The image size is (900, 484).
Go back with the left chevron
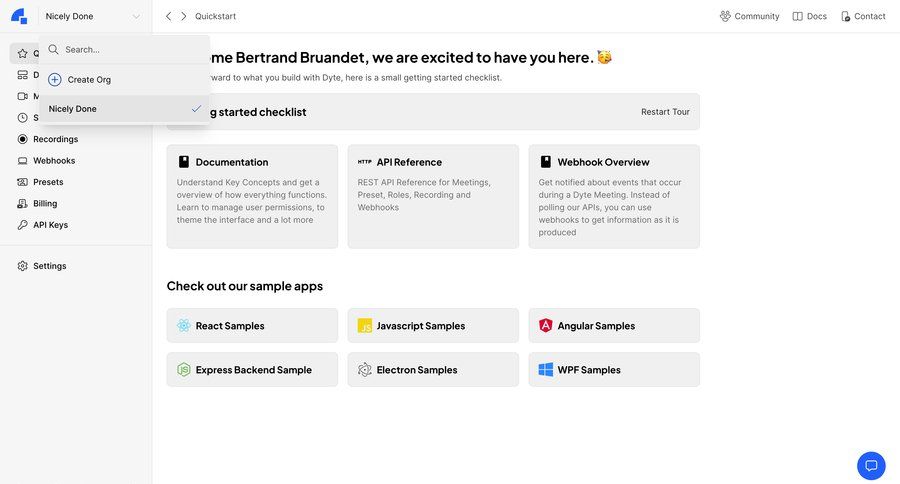[x=168, y=16]
